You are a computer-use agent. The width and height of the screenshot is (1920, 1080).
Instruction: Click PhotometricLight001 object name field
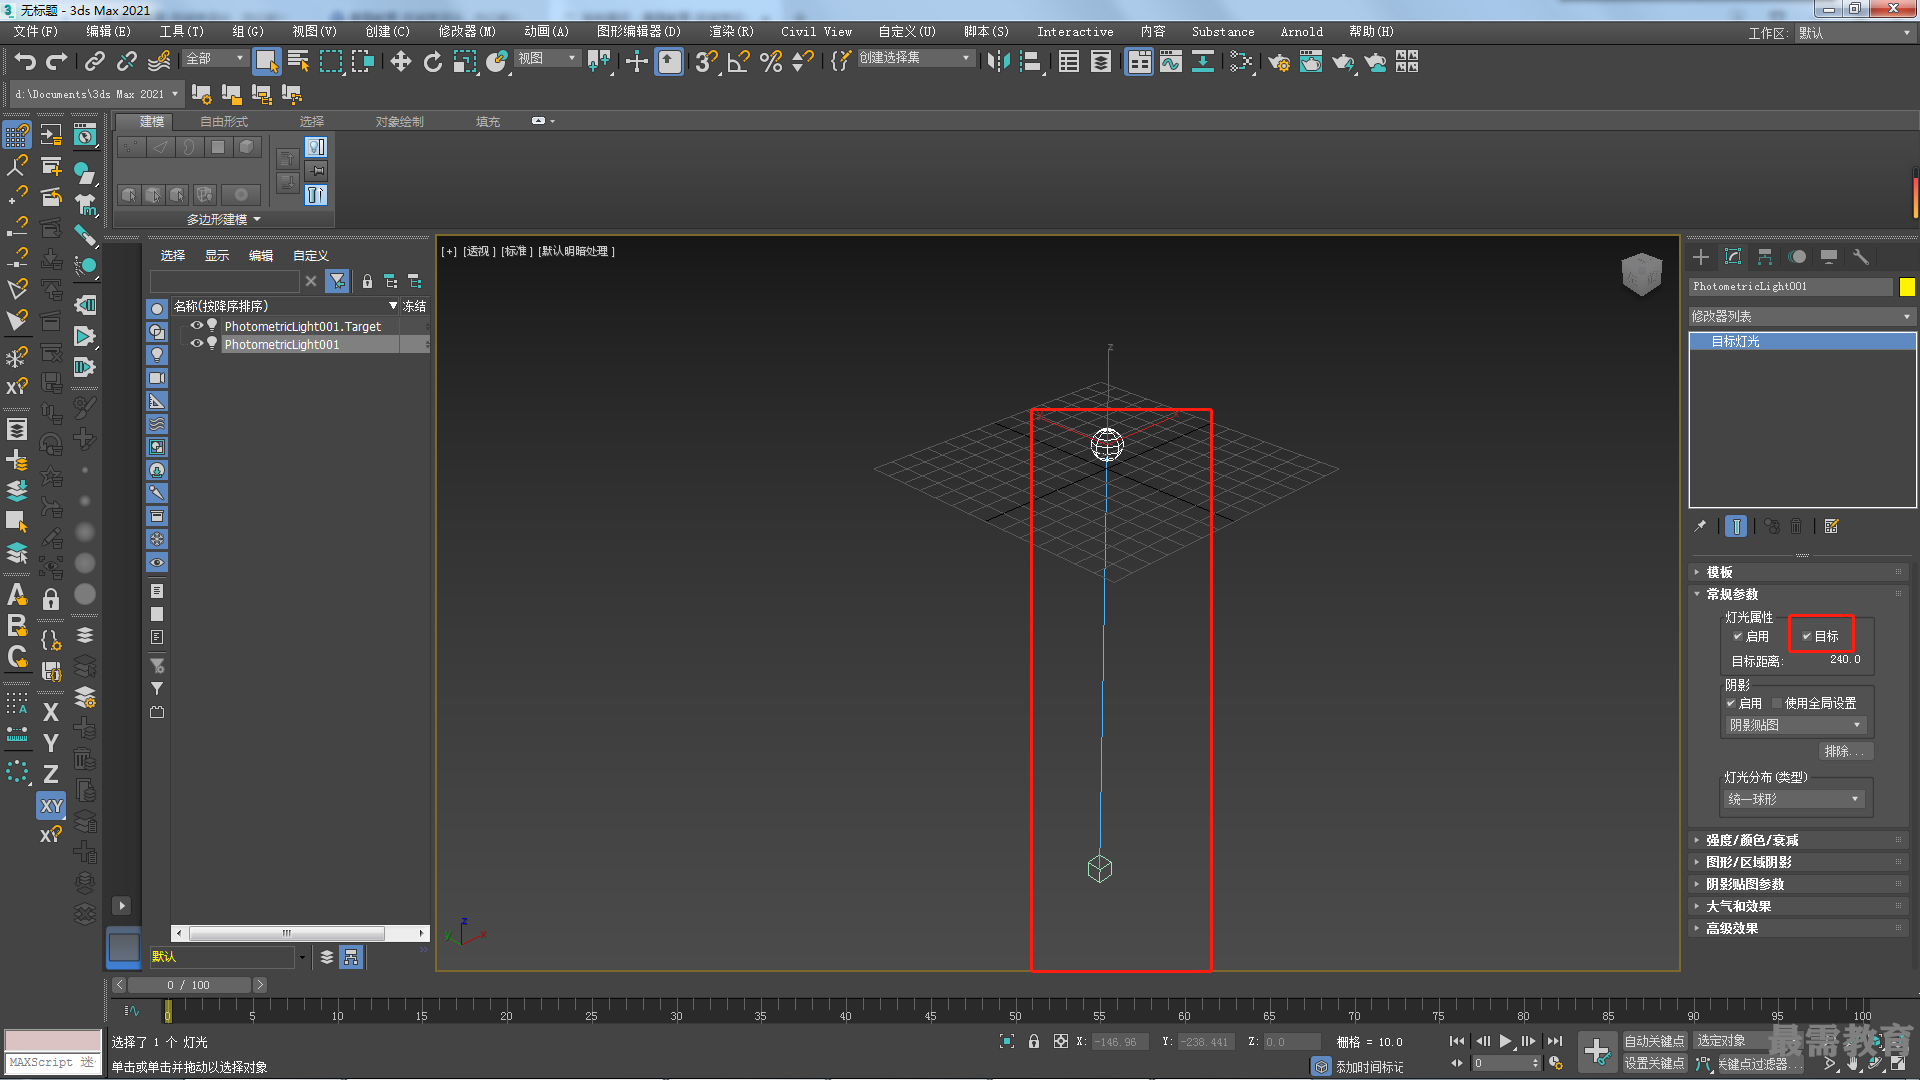tap(1791, 287)
